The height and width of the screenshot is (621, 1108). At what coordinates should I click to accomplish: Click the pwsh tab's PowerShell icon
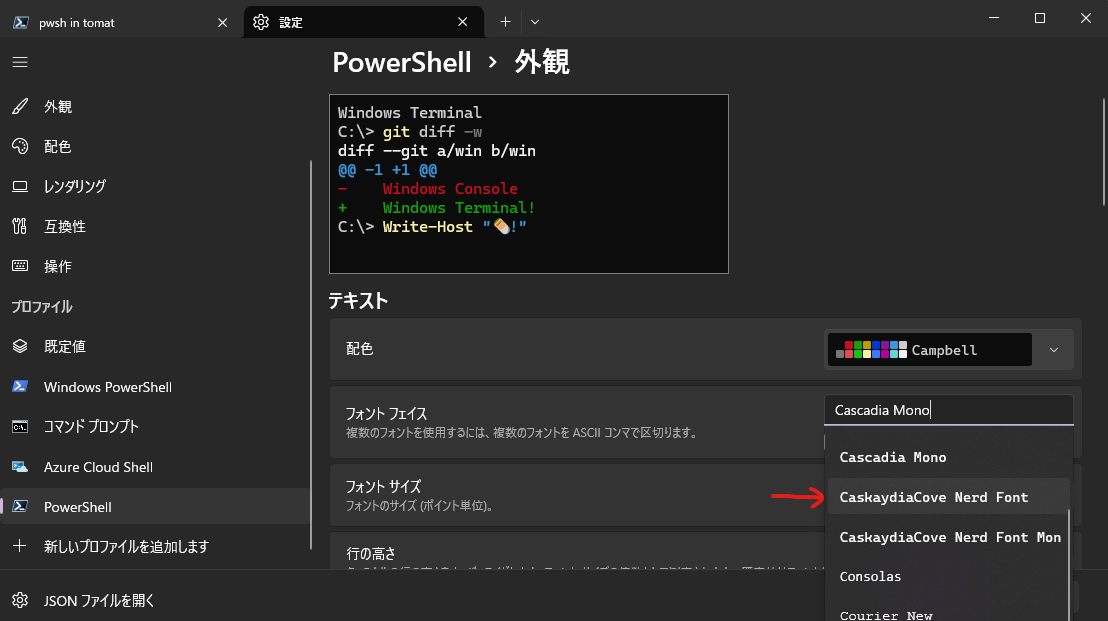click(21, 23)
